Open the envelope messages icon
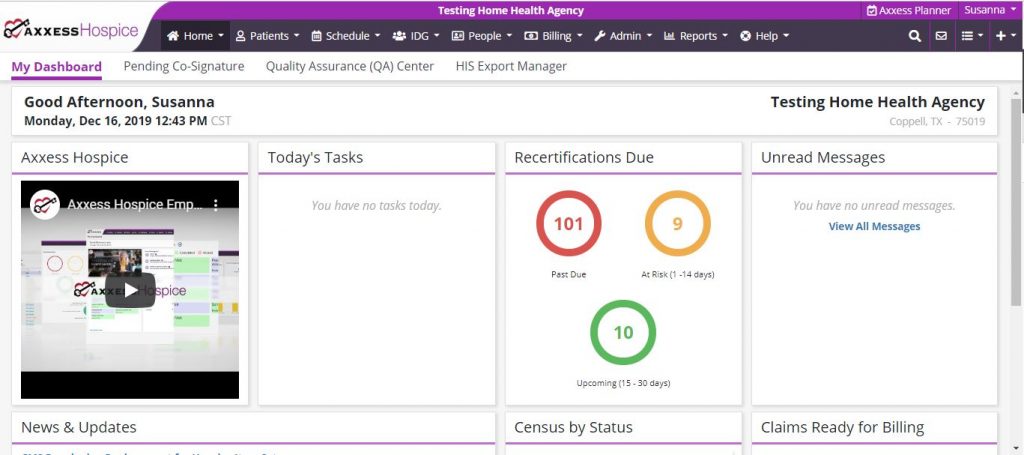1024x455 pixels. pos(941,36)
